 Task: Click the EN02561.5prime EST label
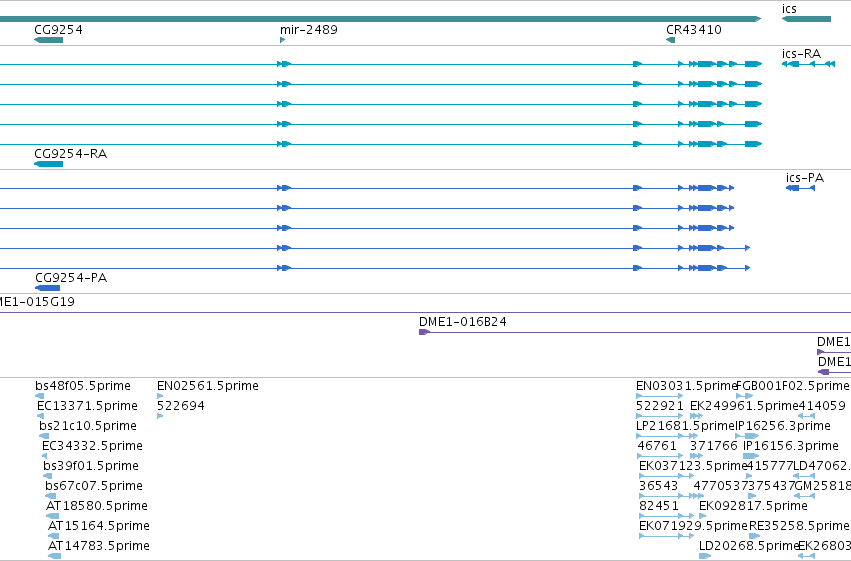208,386
